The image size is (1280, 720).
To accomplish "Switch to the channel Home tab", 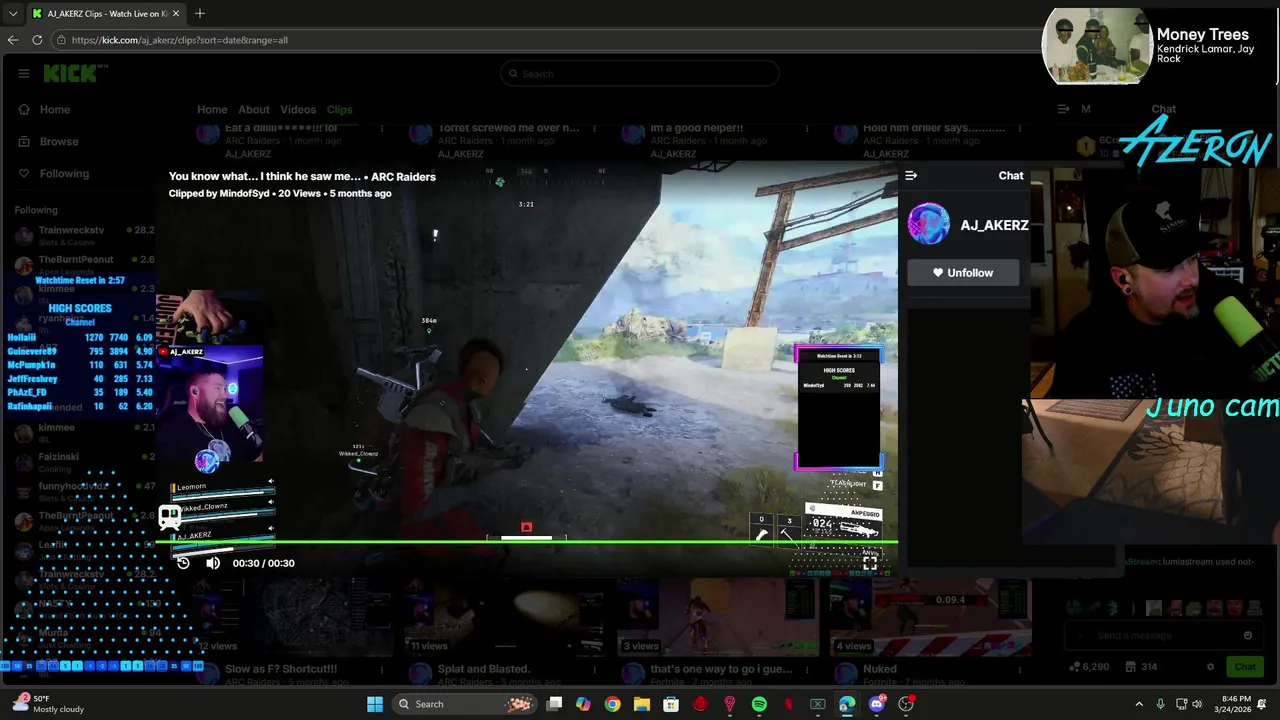I will tap(212, 109).
